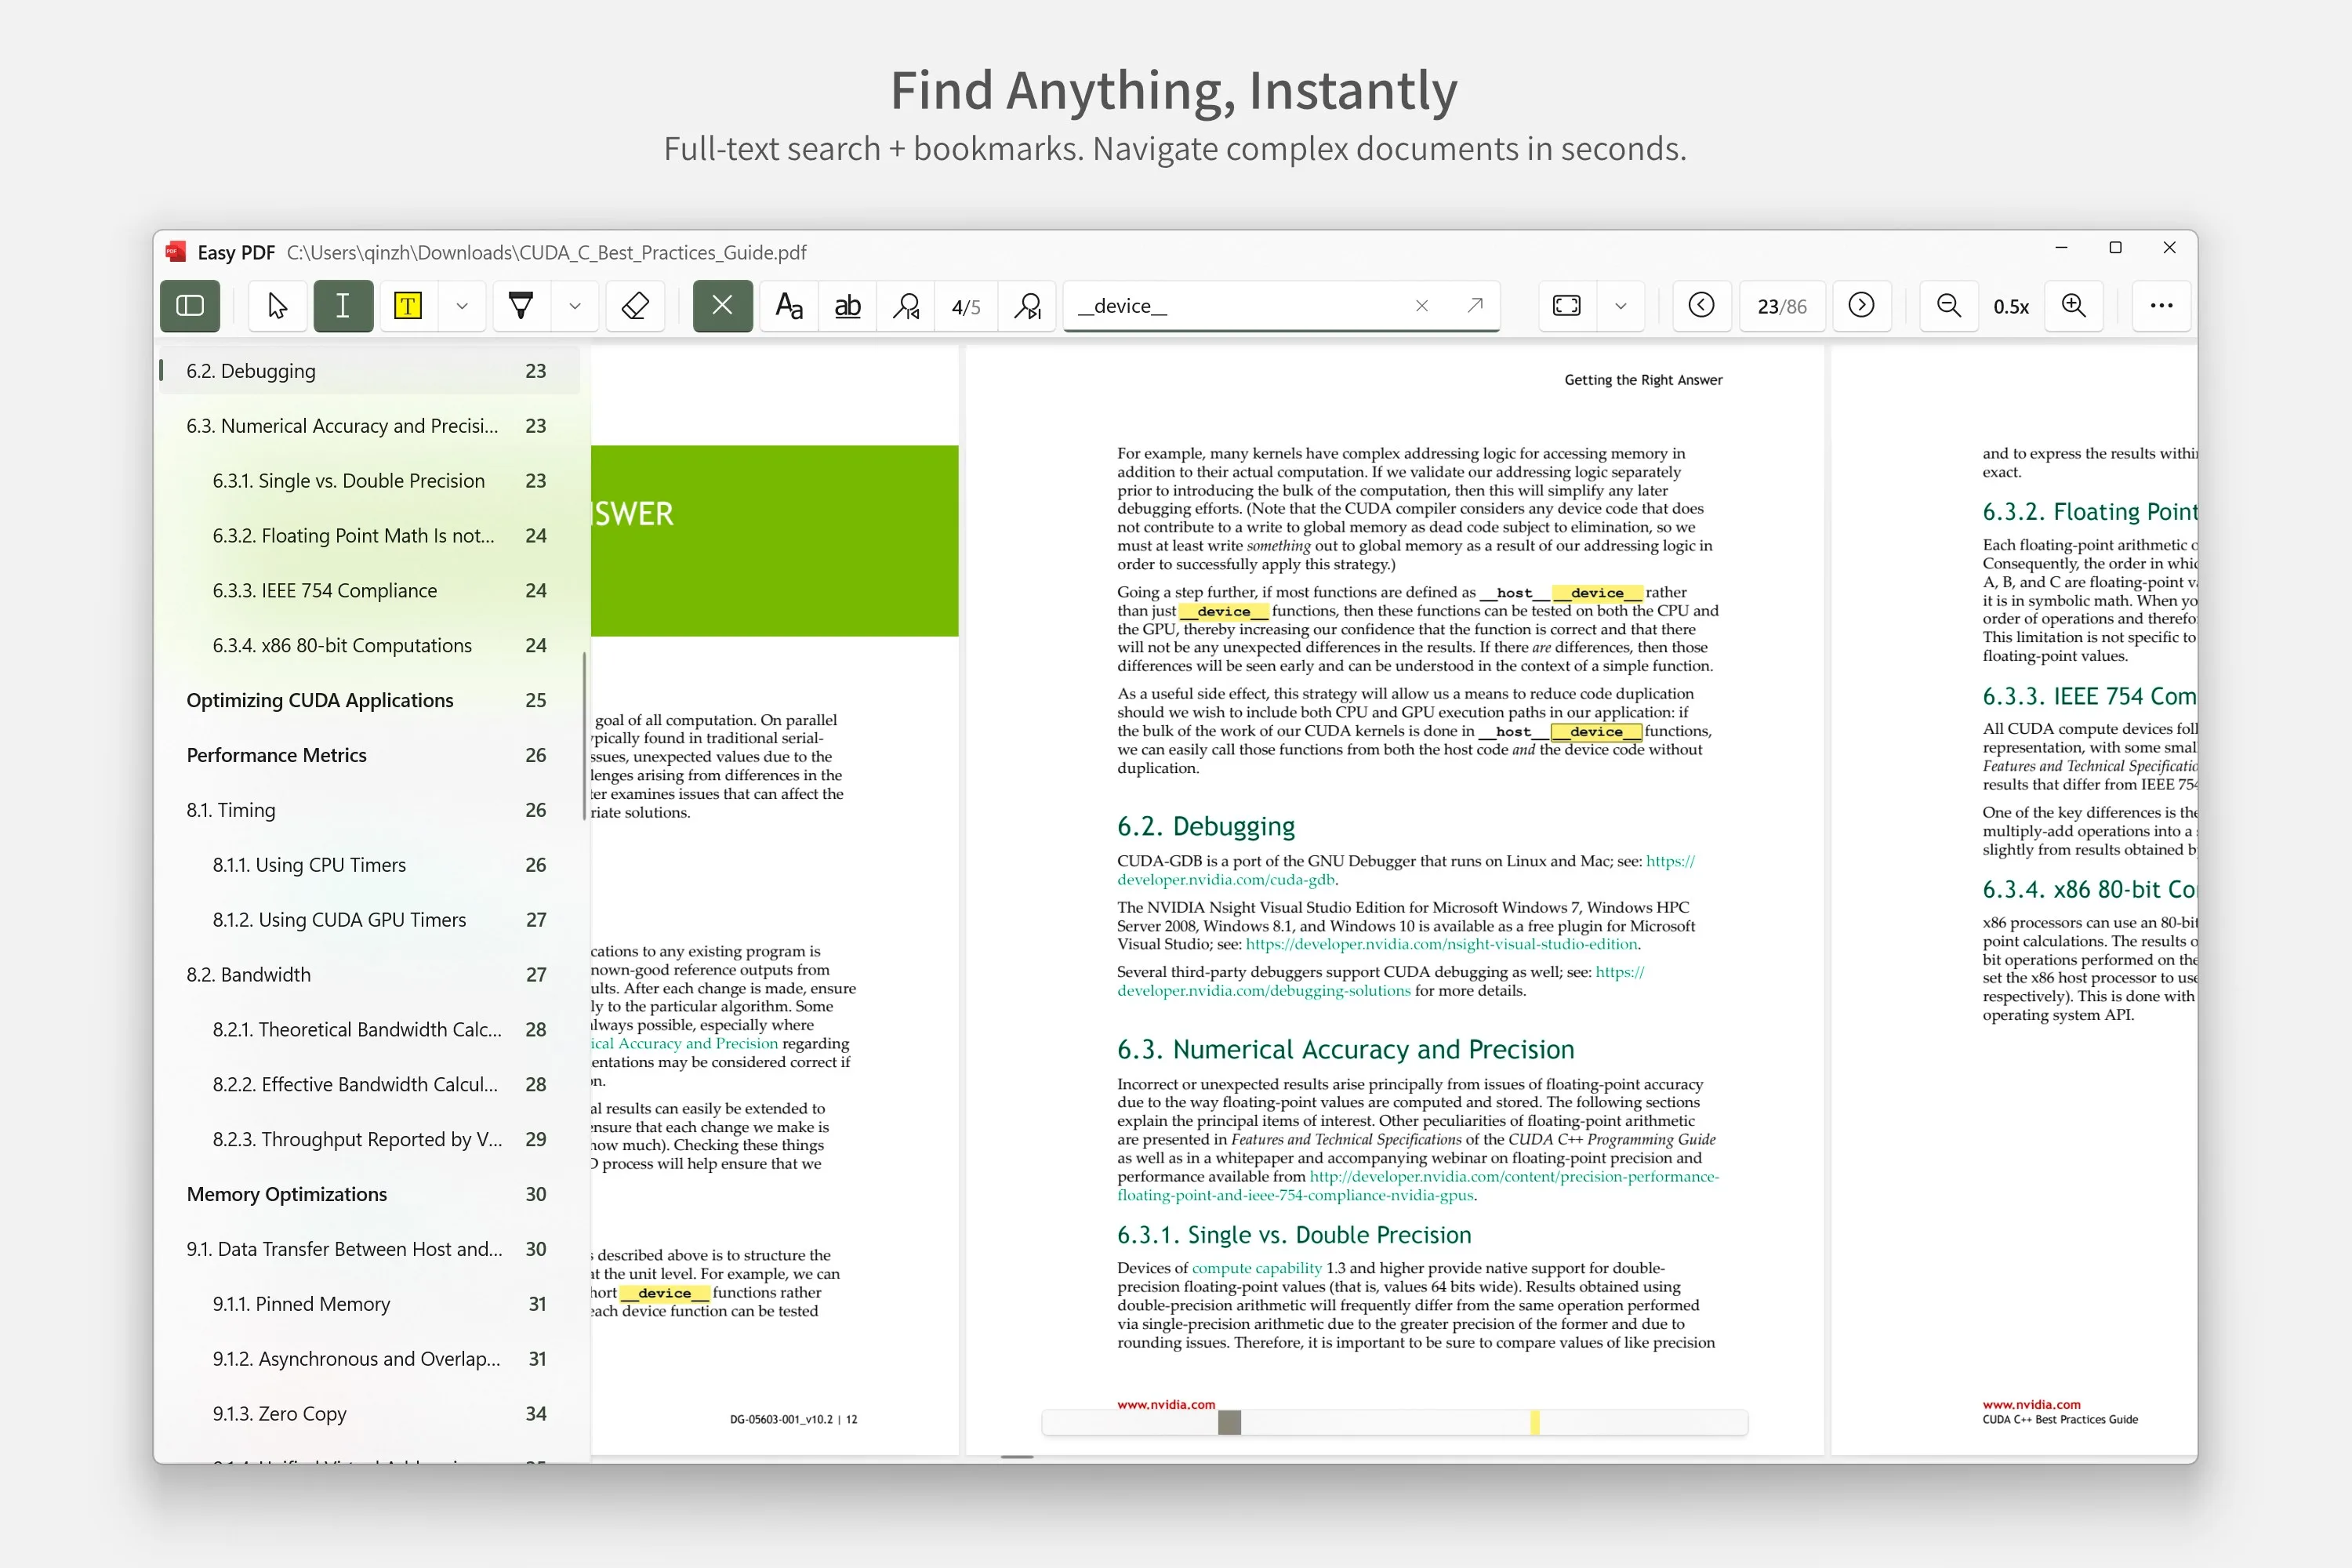This screenshot has height=1568, width=2352.
Task: Click the Easy PDF app icon
Action: 176,252
